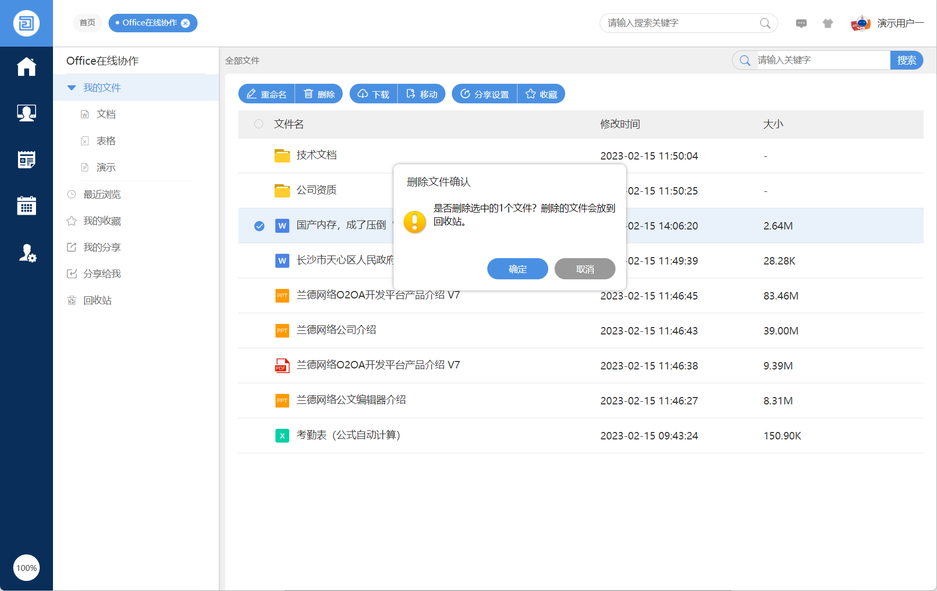Open the message chat icon in header
This screenshot has width=937, height=591.
pyautogui.click(x=801, y=23)
